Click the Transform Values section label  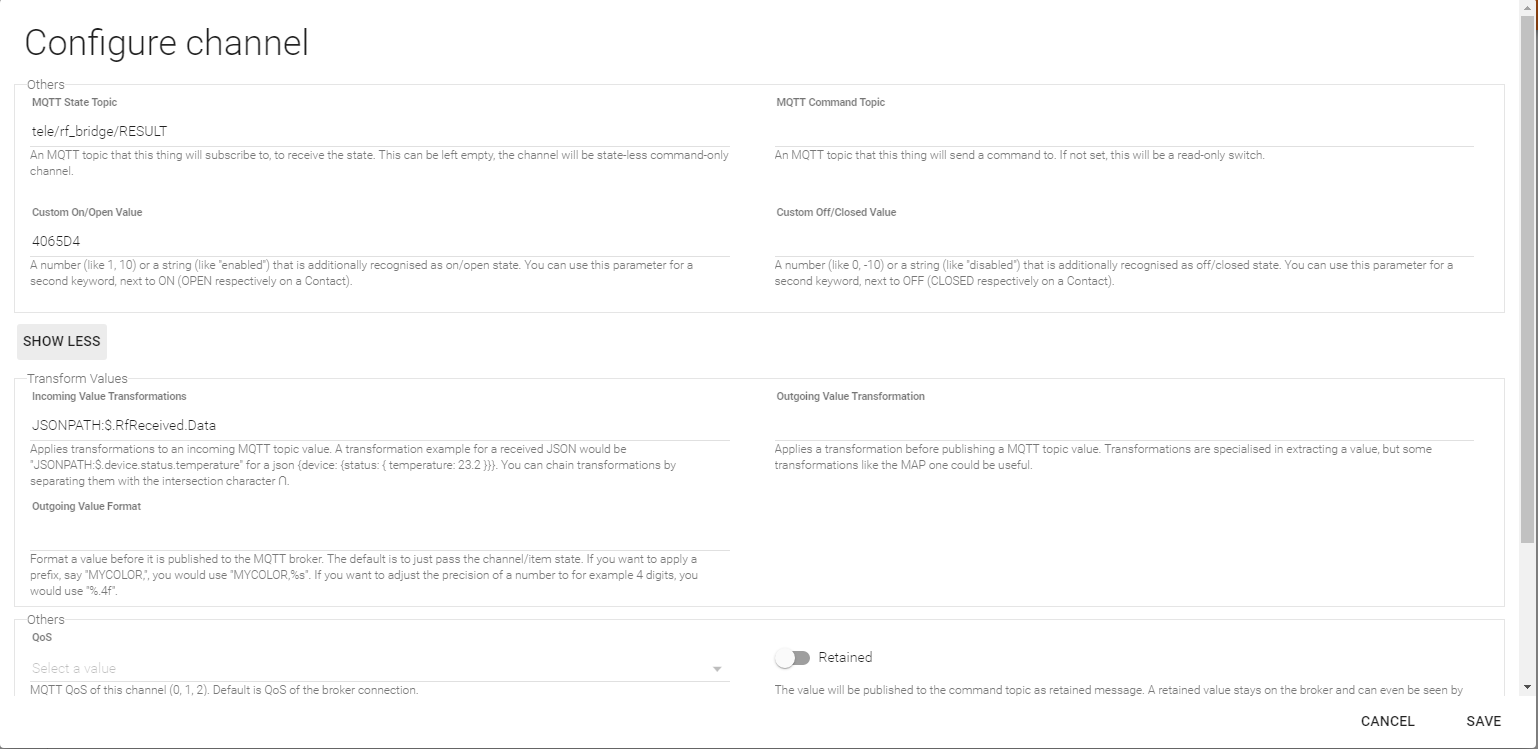[77, 379]
